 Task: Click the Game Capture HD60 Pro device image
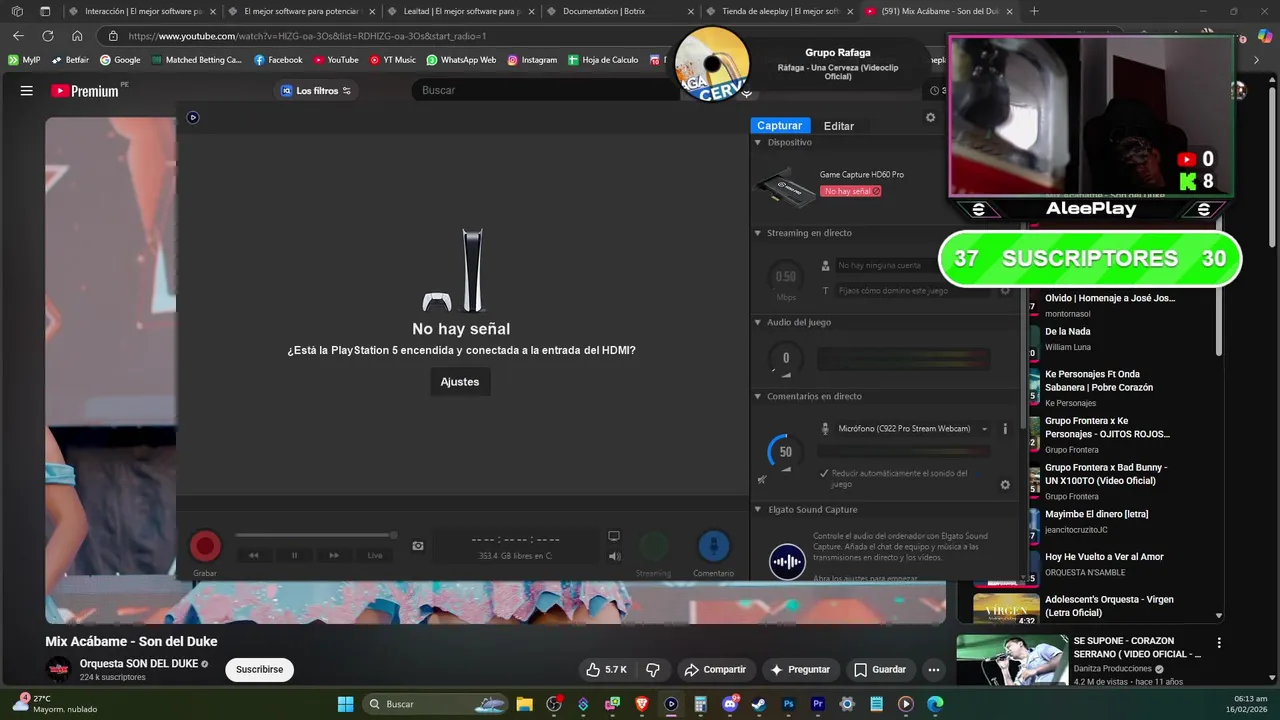(x=785, y=186)
